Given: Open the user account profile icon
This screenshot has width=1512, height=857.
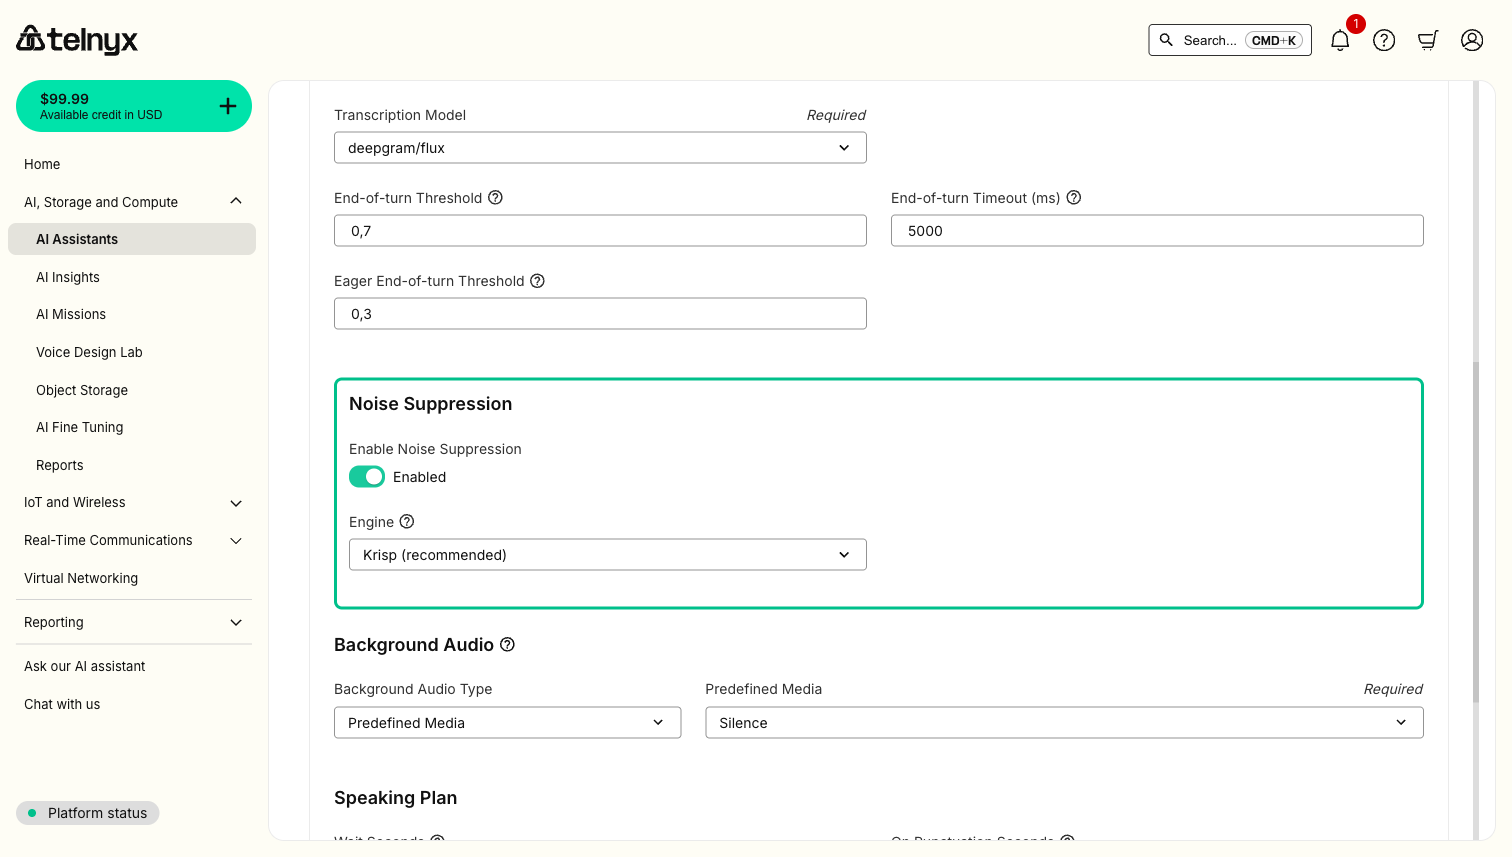Looking at the screenshot, I should click(x=1472, y=40).
